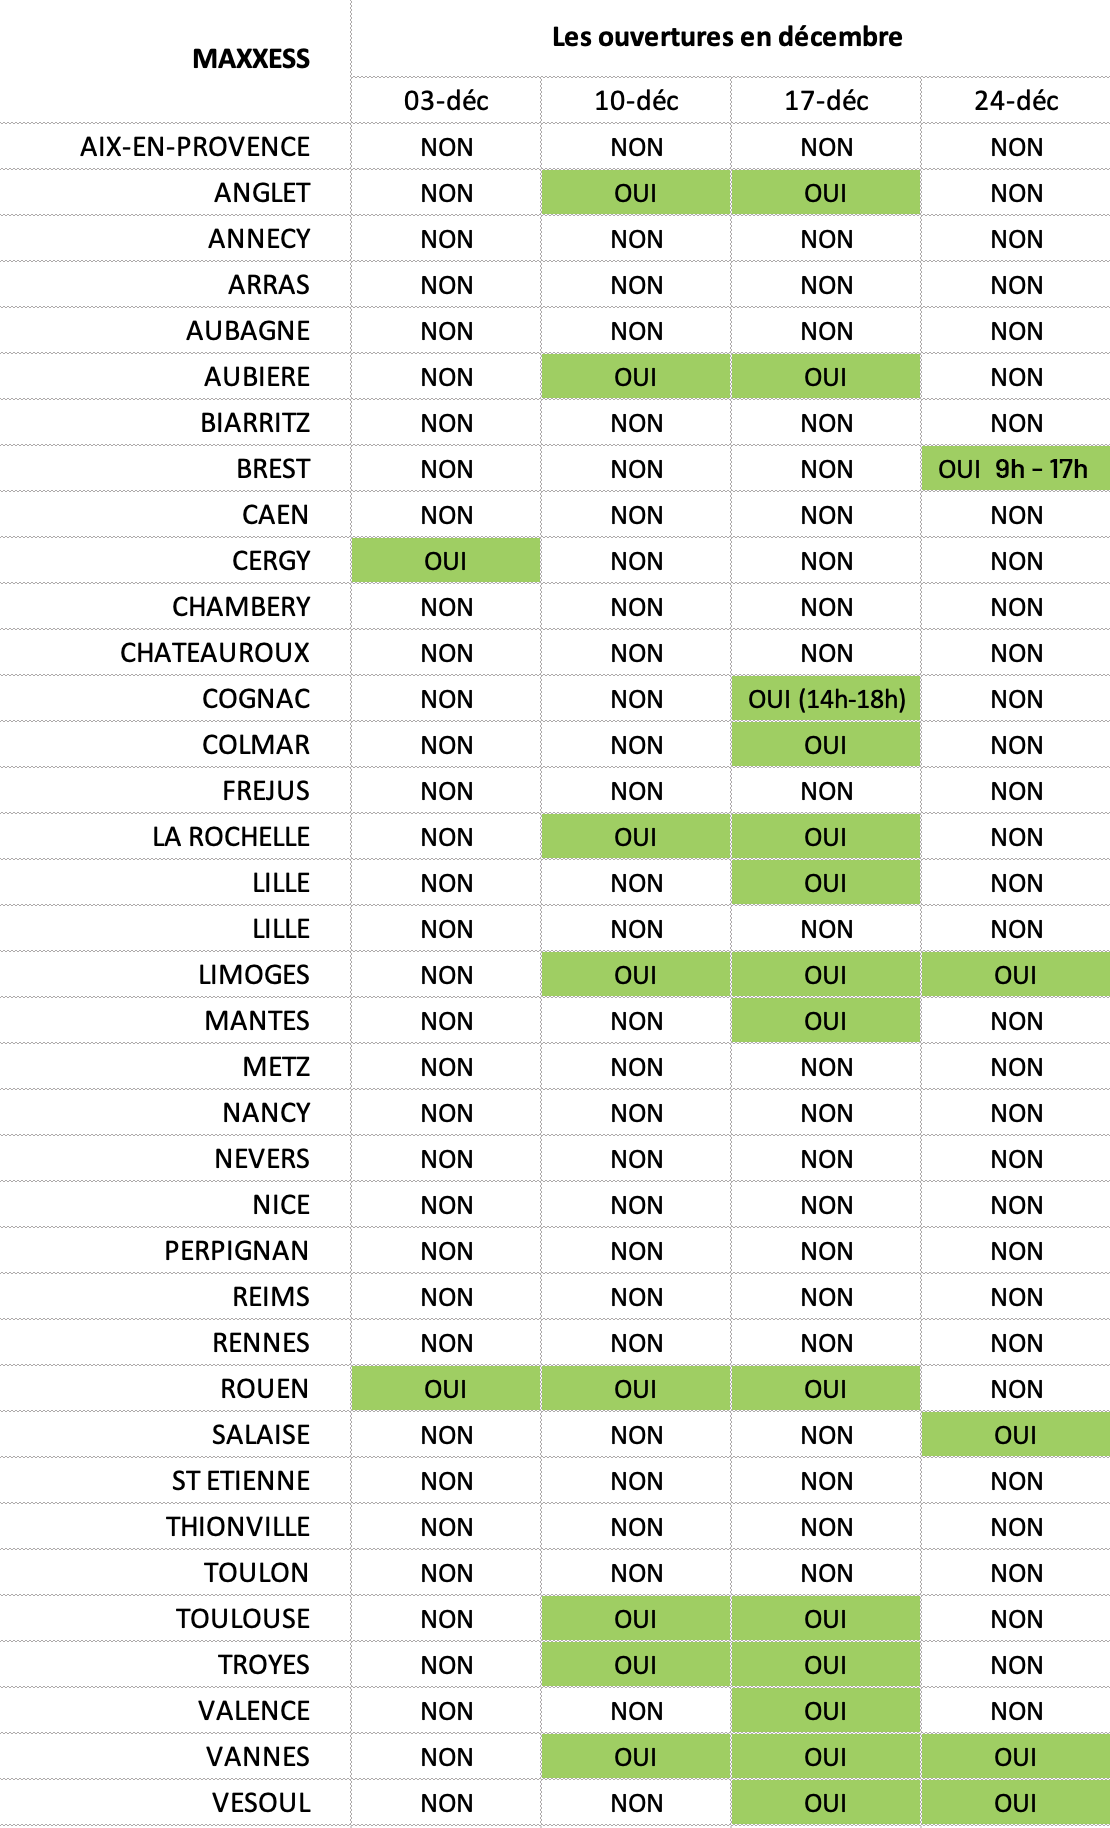Click the COLMAR 17-déc OUI cell

[826, 744]
